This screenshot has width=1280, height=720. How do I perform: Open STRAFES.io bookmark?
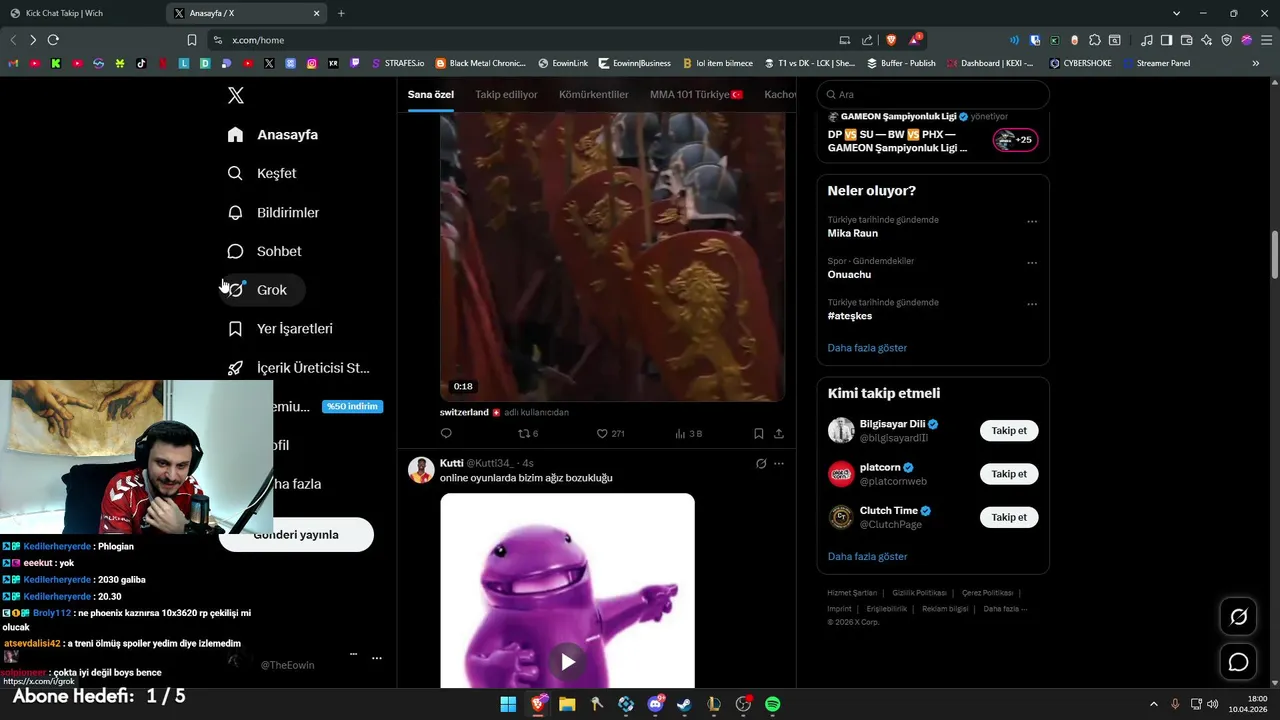click(x=397, y=63)
